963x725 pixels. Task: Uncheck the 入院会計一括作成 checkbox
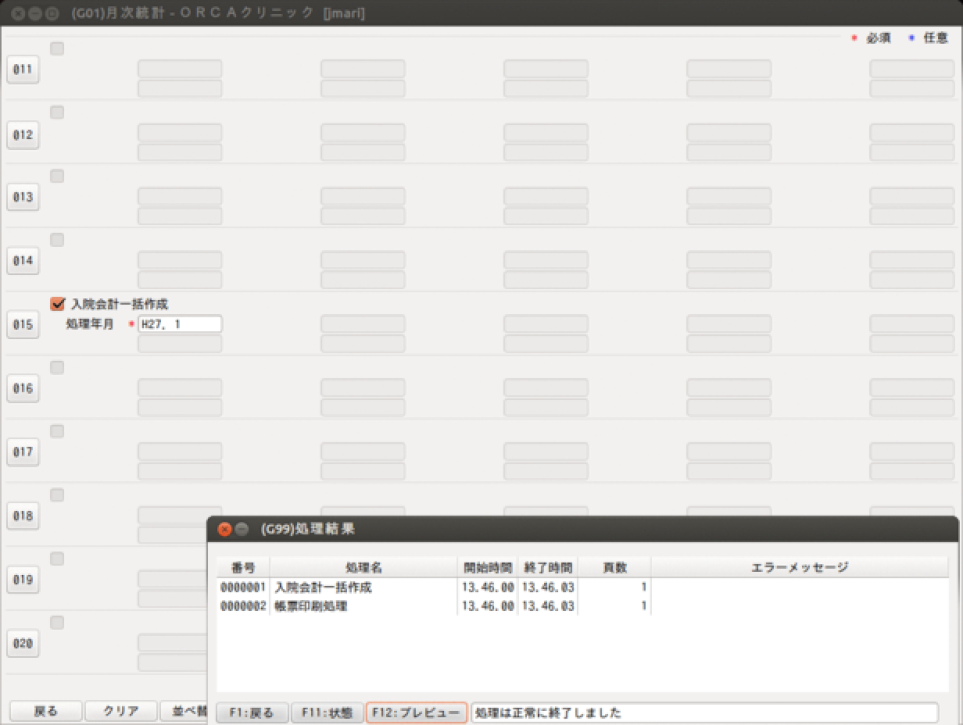(57, 304)
